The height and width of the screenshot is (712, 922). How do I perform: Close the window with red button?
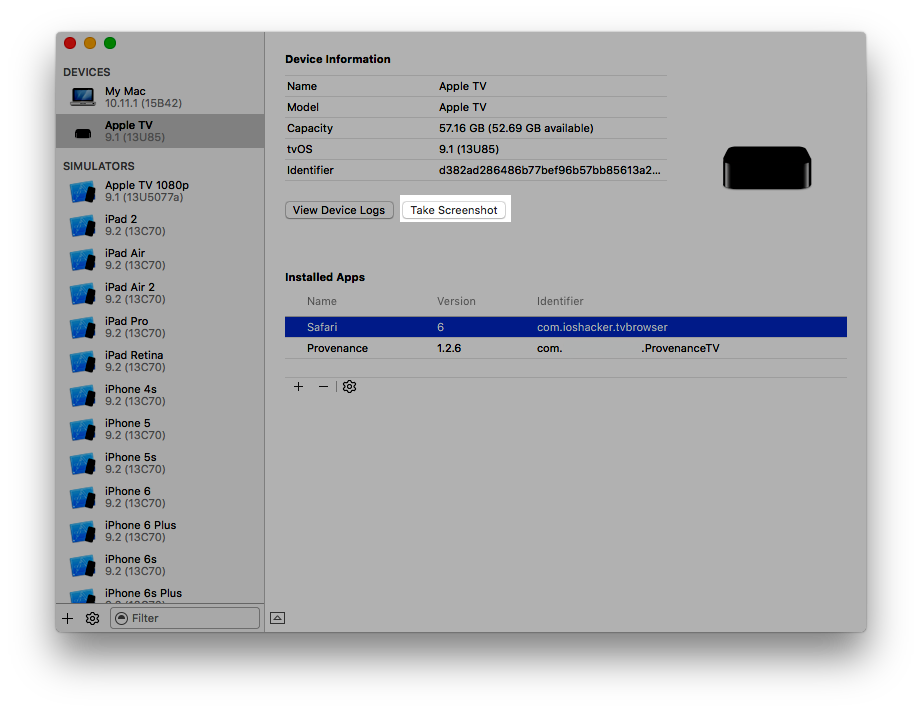(70, 43)
